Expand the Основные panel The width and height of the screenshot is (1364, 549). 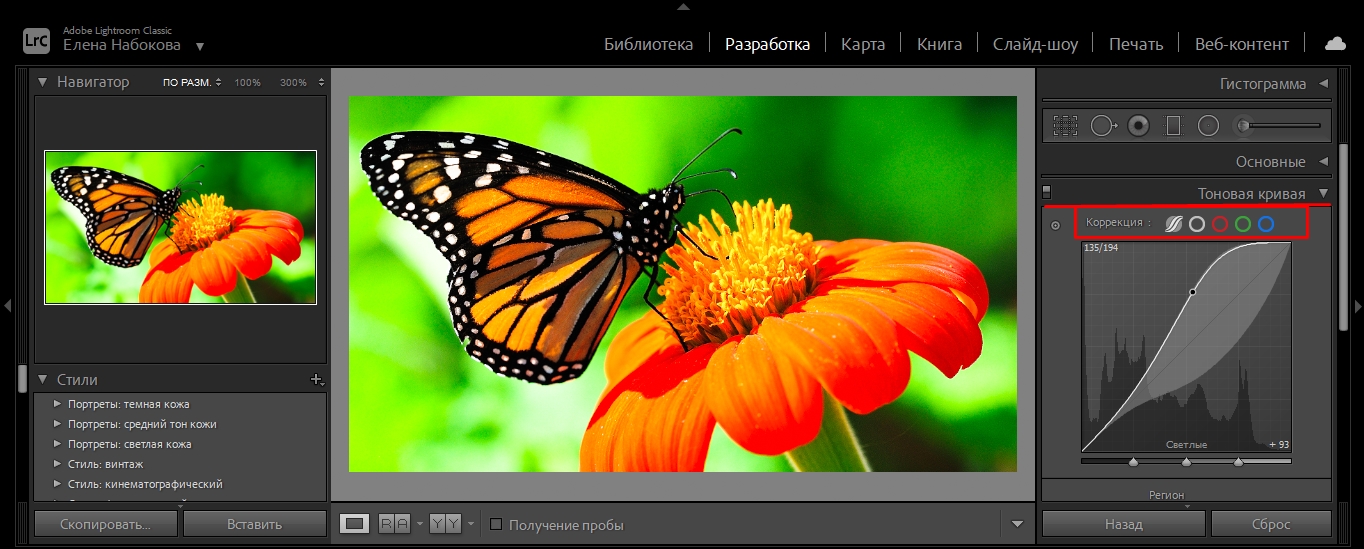pos(1323,161)
